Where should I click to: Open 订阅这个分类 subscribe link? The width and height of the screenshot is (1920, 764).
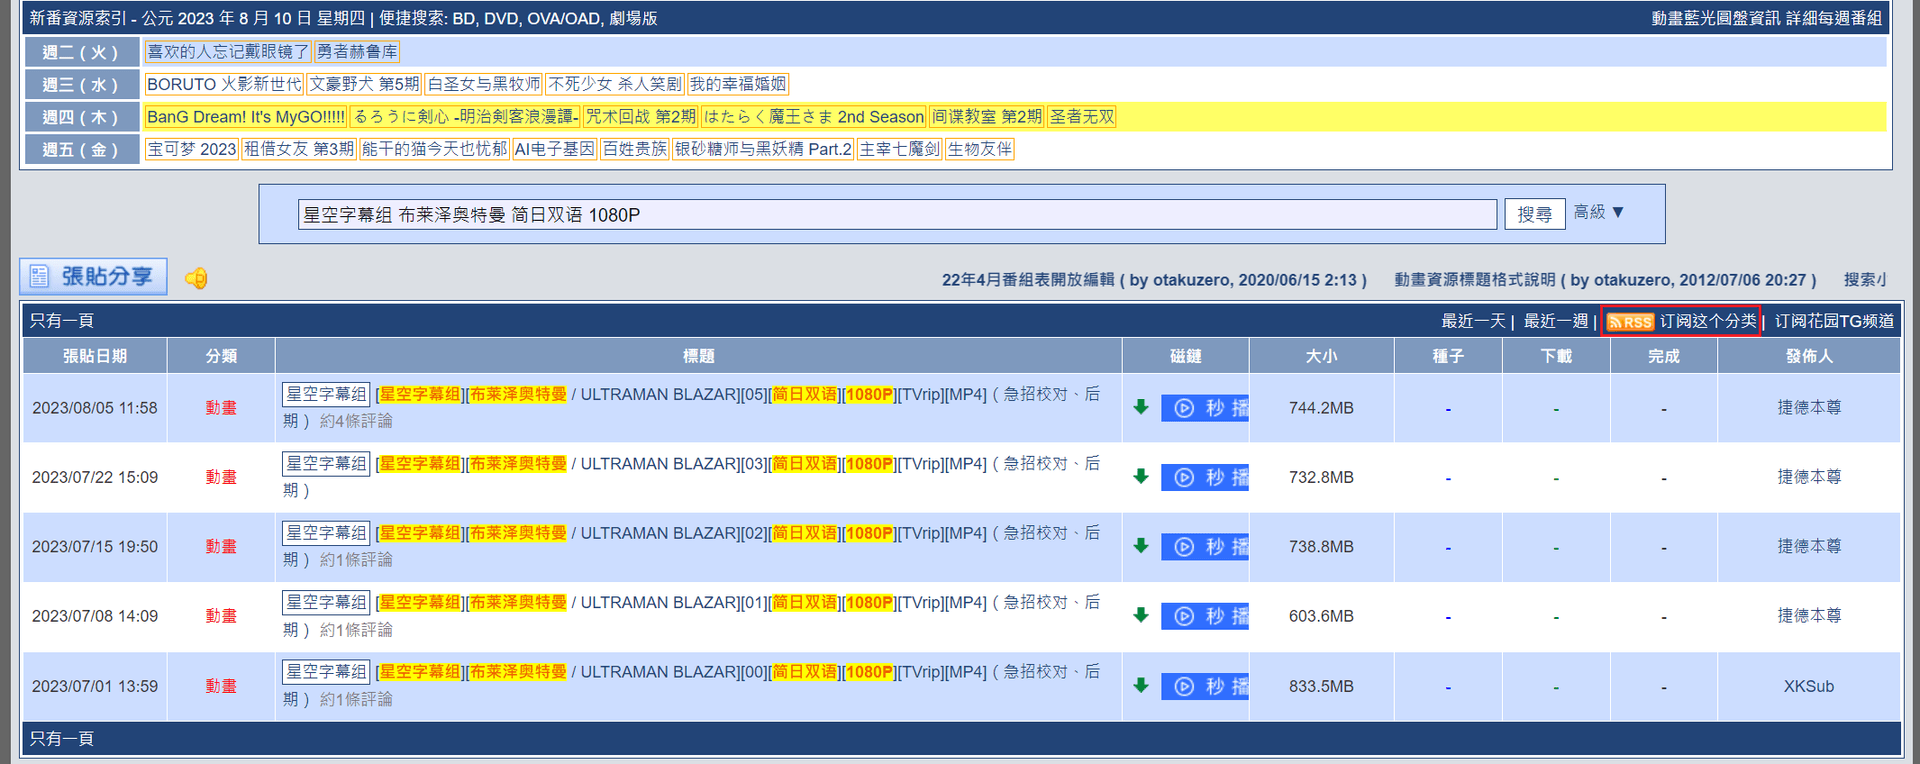1708,321
